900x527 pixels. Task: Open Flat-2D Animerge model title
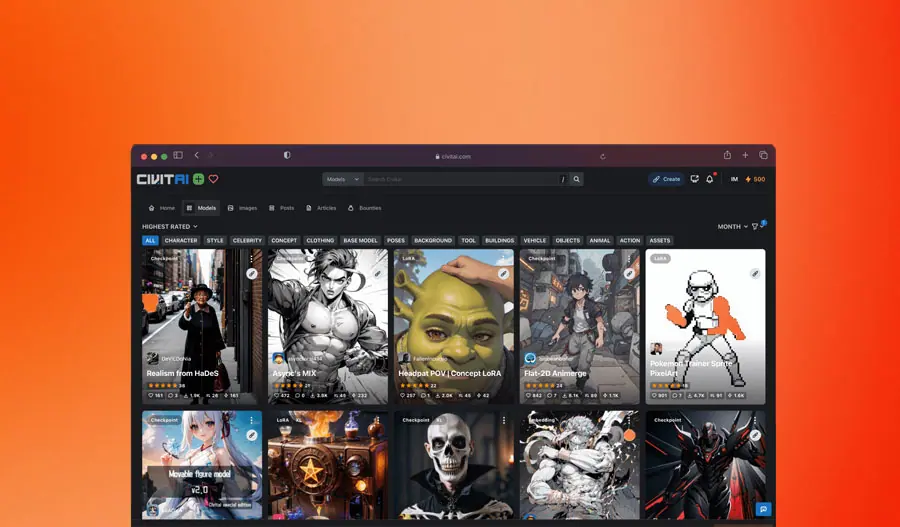click(x=555, y=373)
